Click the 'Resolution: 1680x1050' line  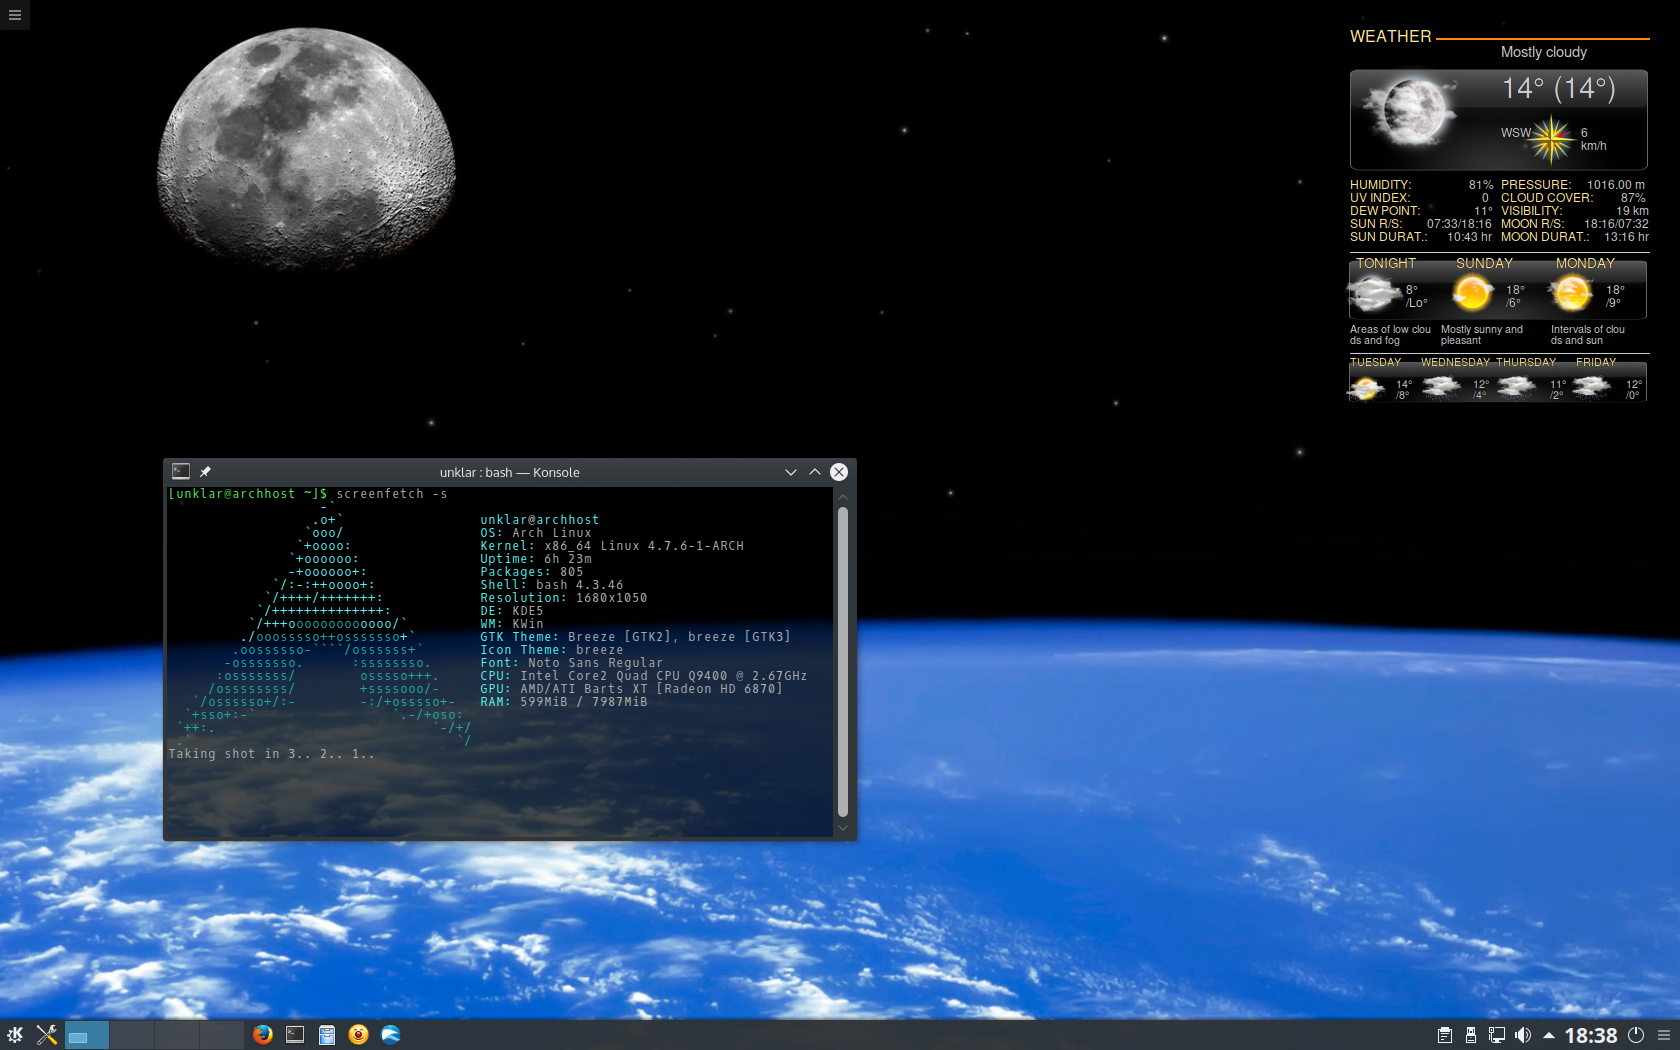click(564, 598)
